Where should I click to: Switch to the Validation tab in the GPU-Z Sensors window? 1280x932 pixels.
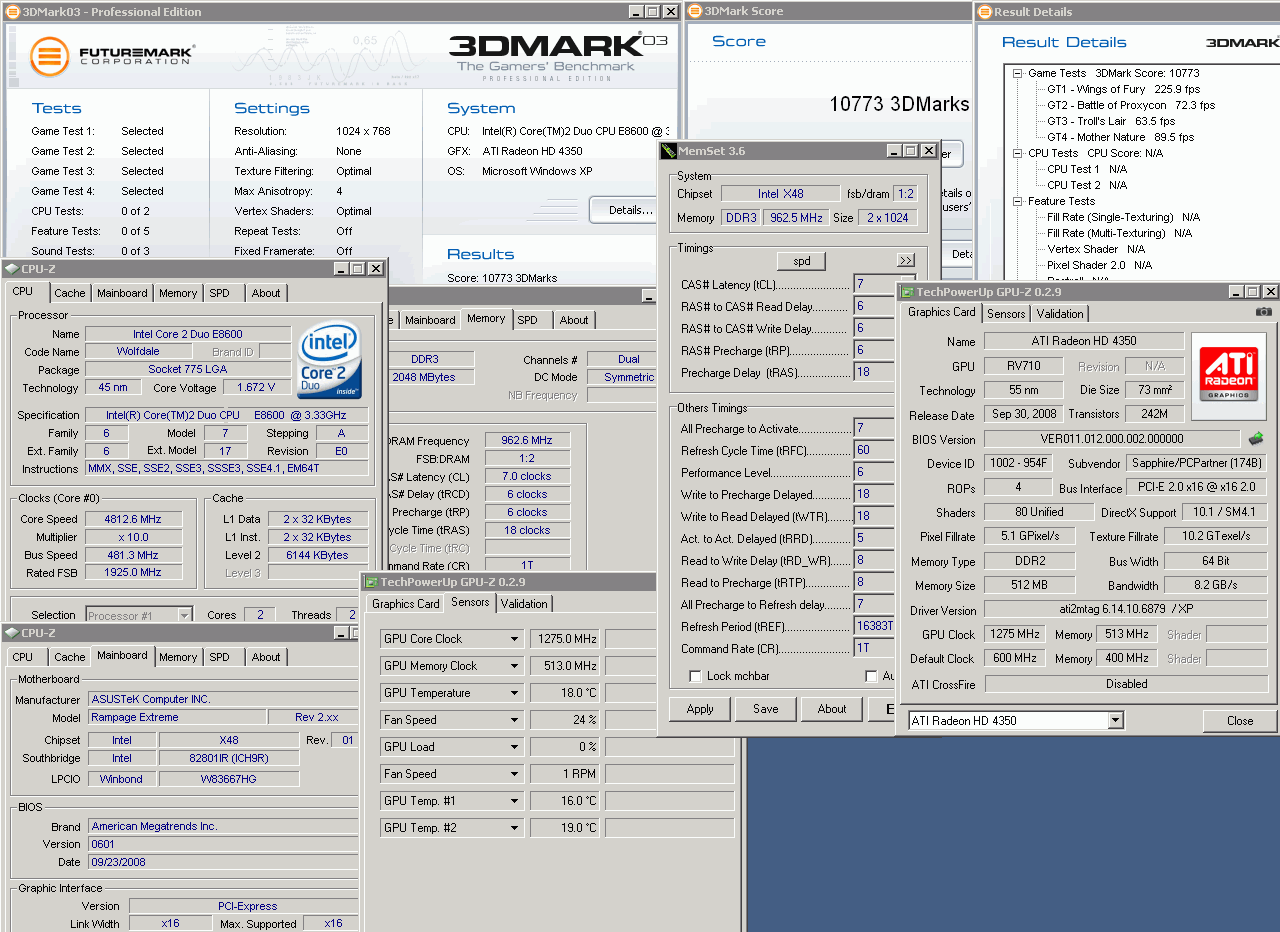(524, 604)
